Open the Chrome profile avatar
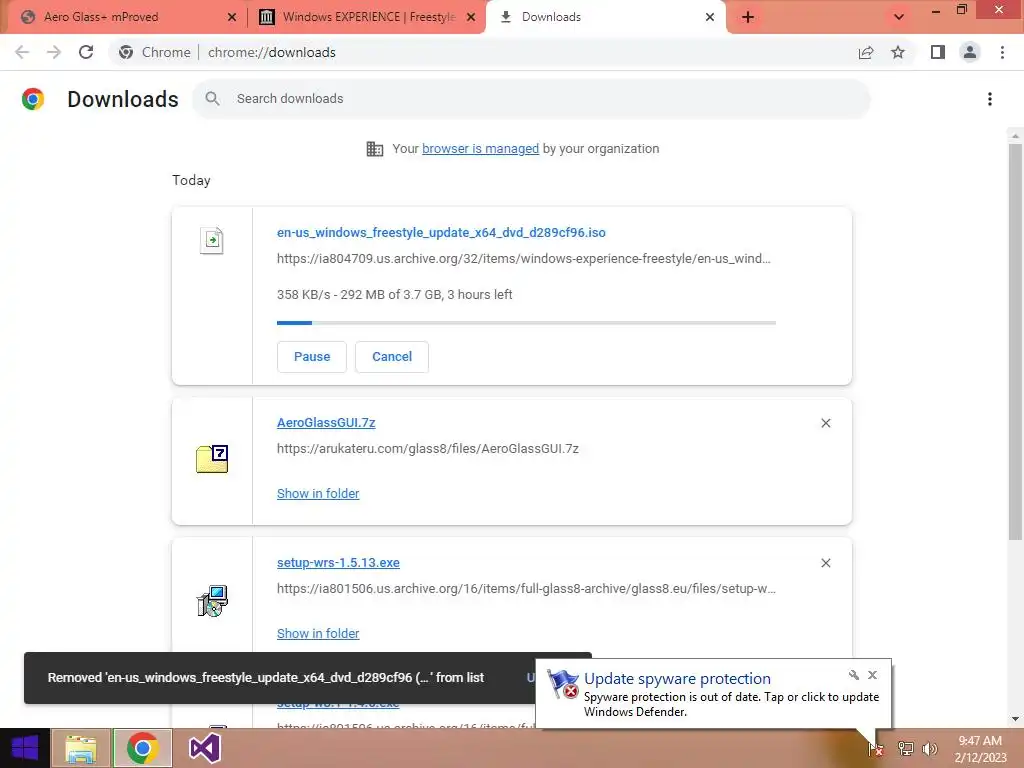Viewport: 1024px width, 768px height. [970, 52]
